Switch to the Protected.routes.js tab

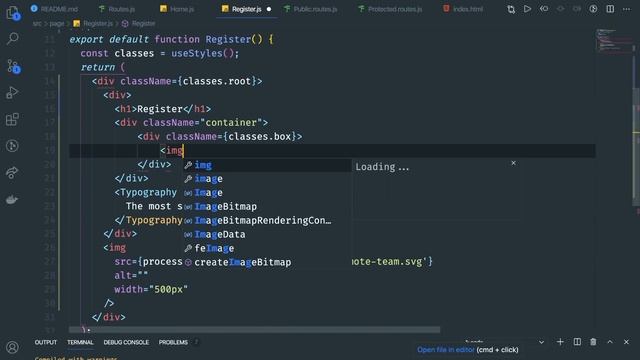pos(390,9)
